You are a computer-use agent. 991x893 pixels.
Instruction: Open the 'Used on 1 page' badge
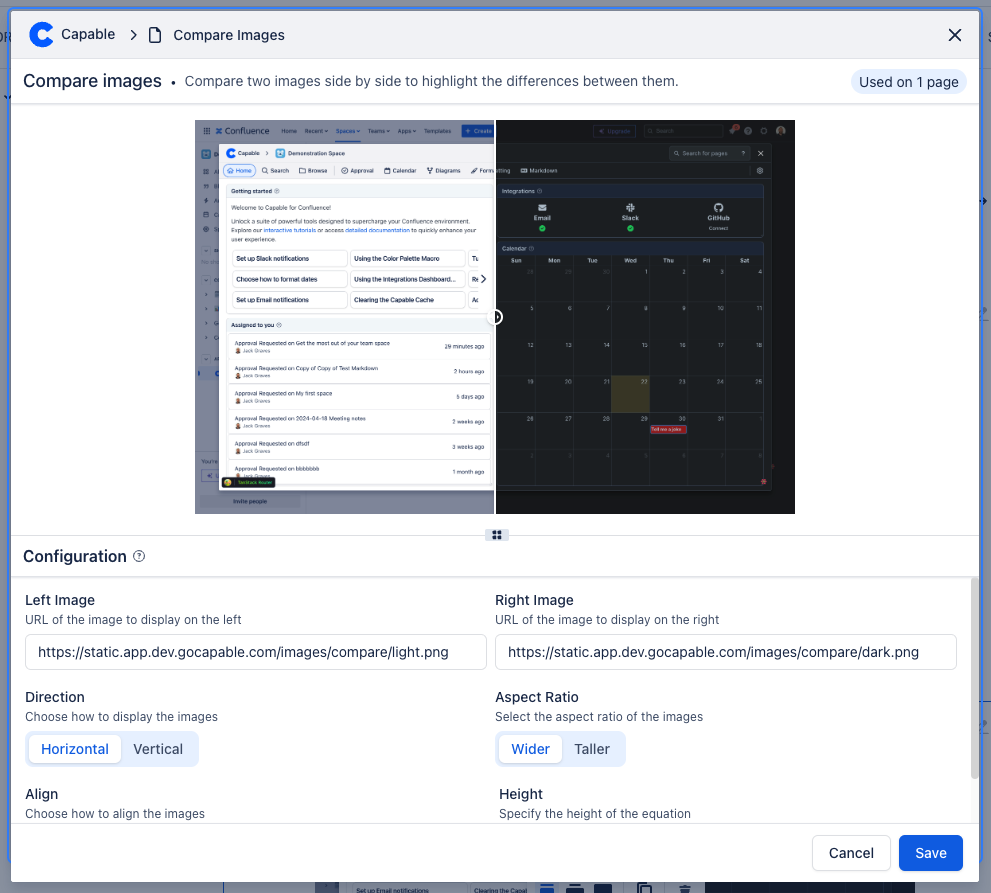click(x=908, y=82)
